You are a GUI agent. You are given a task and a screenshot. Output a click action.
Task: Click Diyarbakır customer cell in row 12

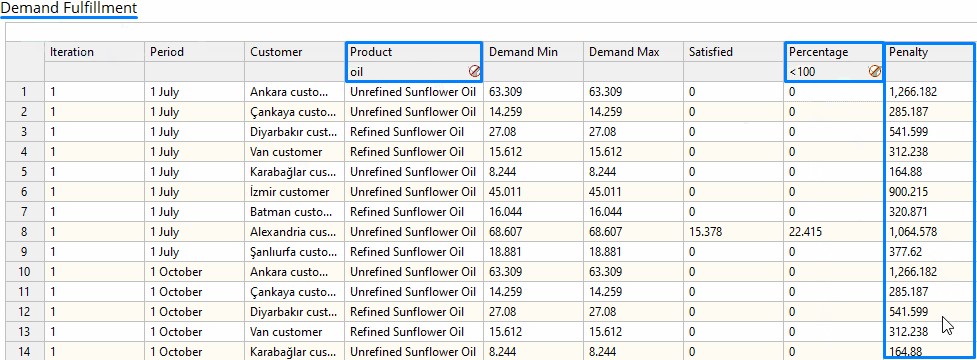point(295,311)
